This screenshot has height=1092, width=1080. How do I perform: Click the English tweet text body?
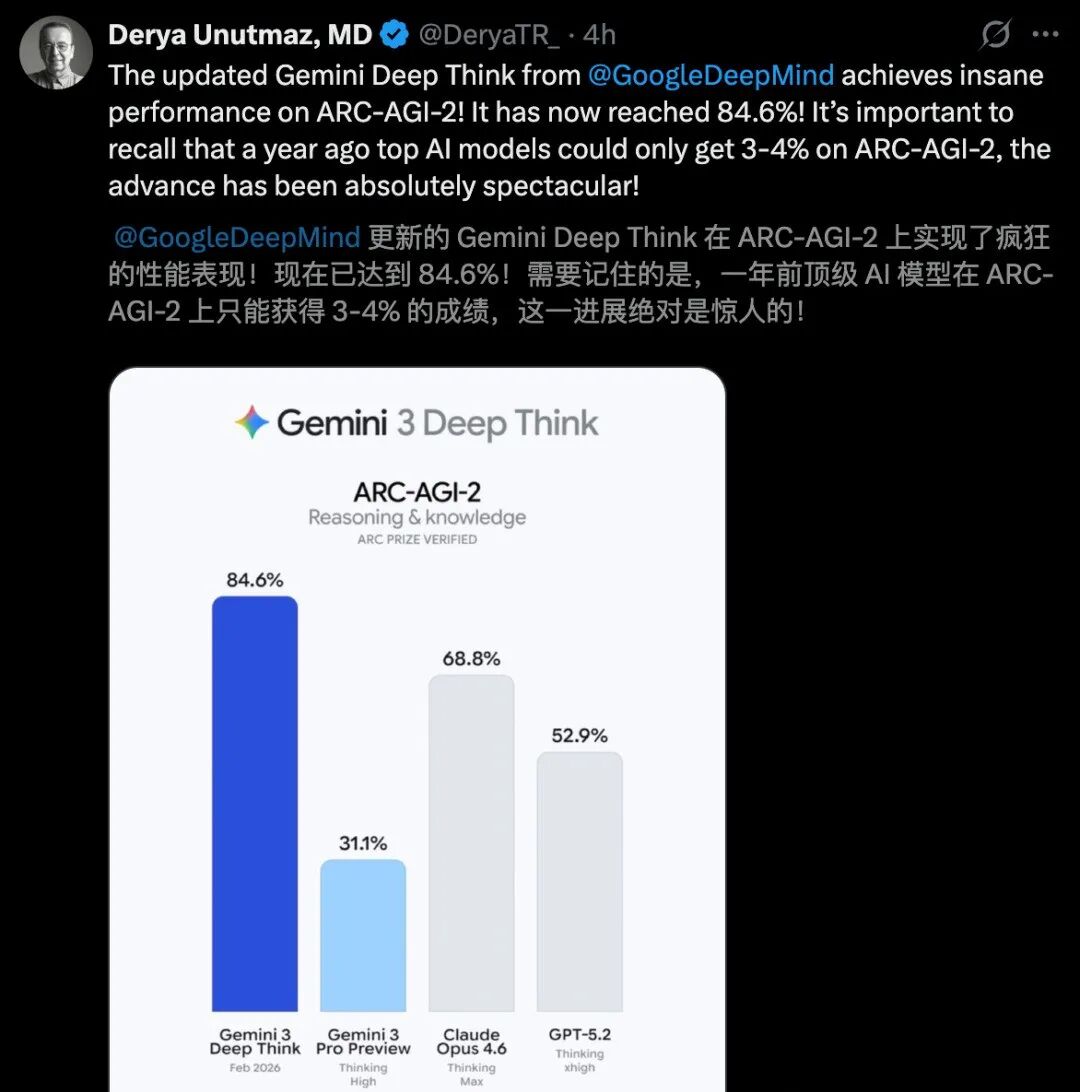click(579, 131)
